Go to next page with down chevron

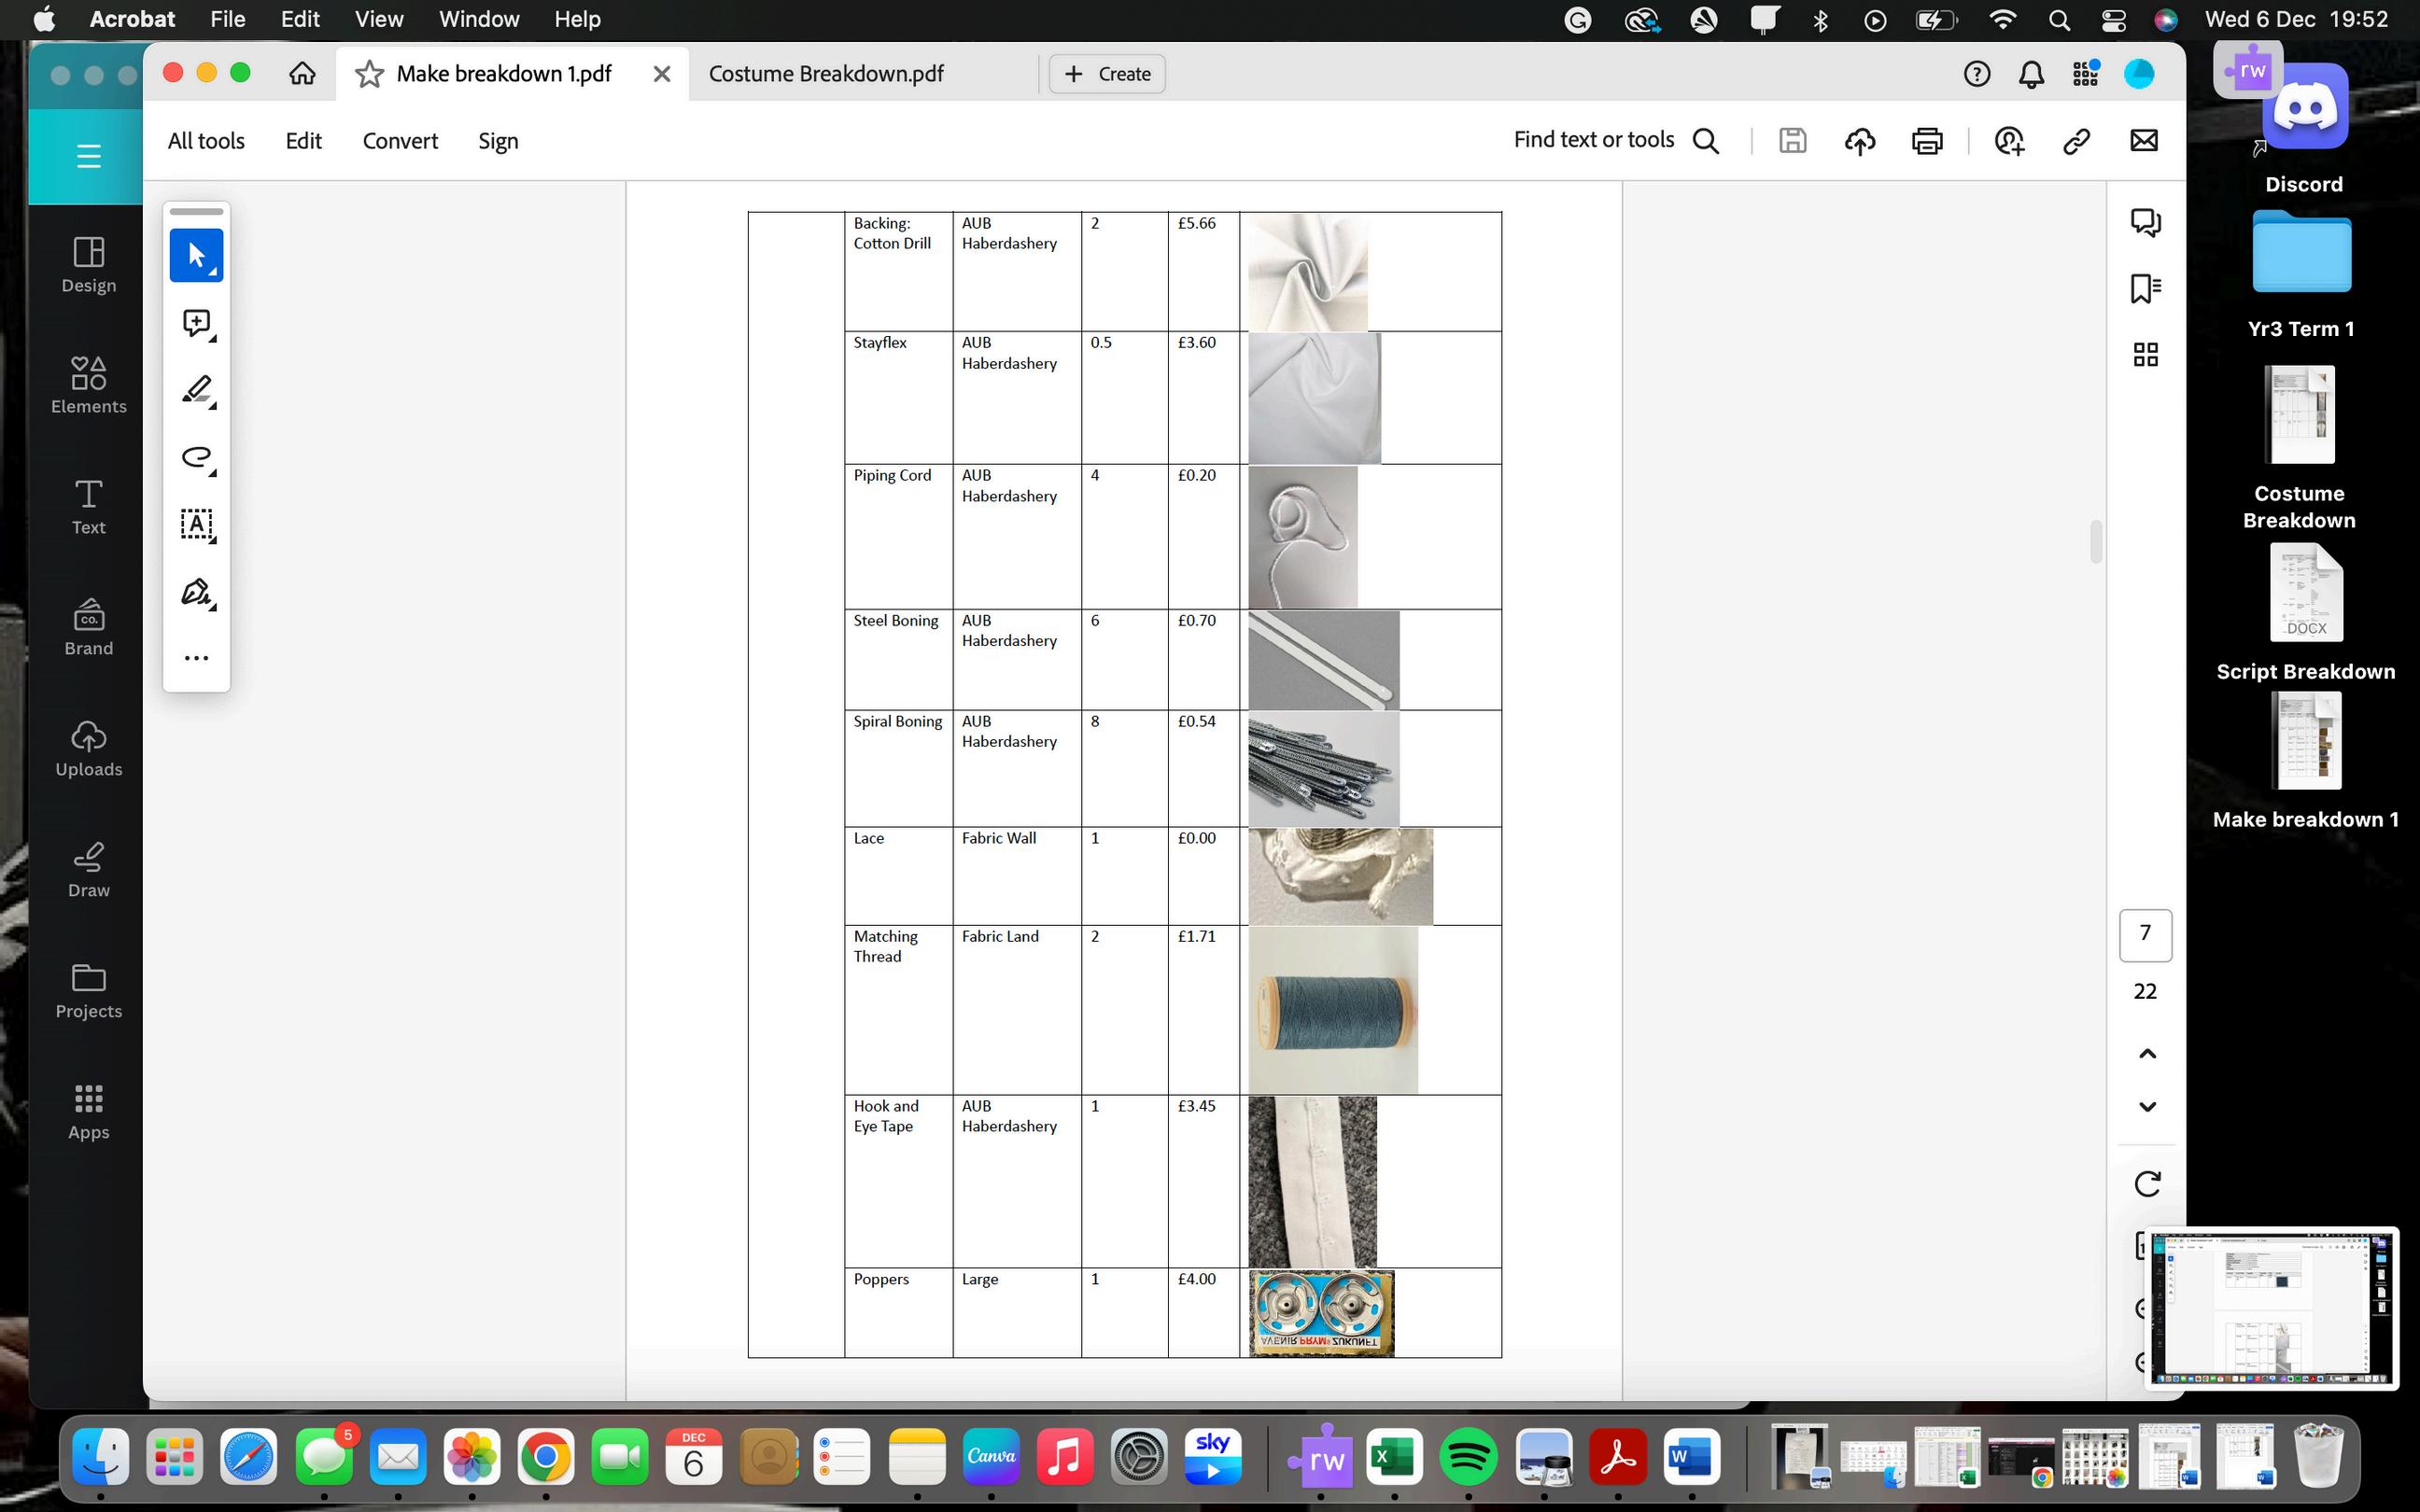click(2146, 1106)
